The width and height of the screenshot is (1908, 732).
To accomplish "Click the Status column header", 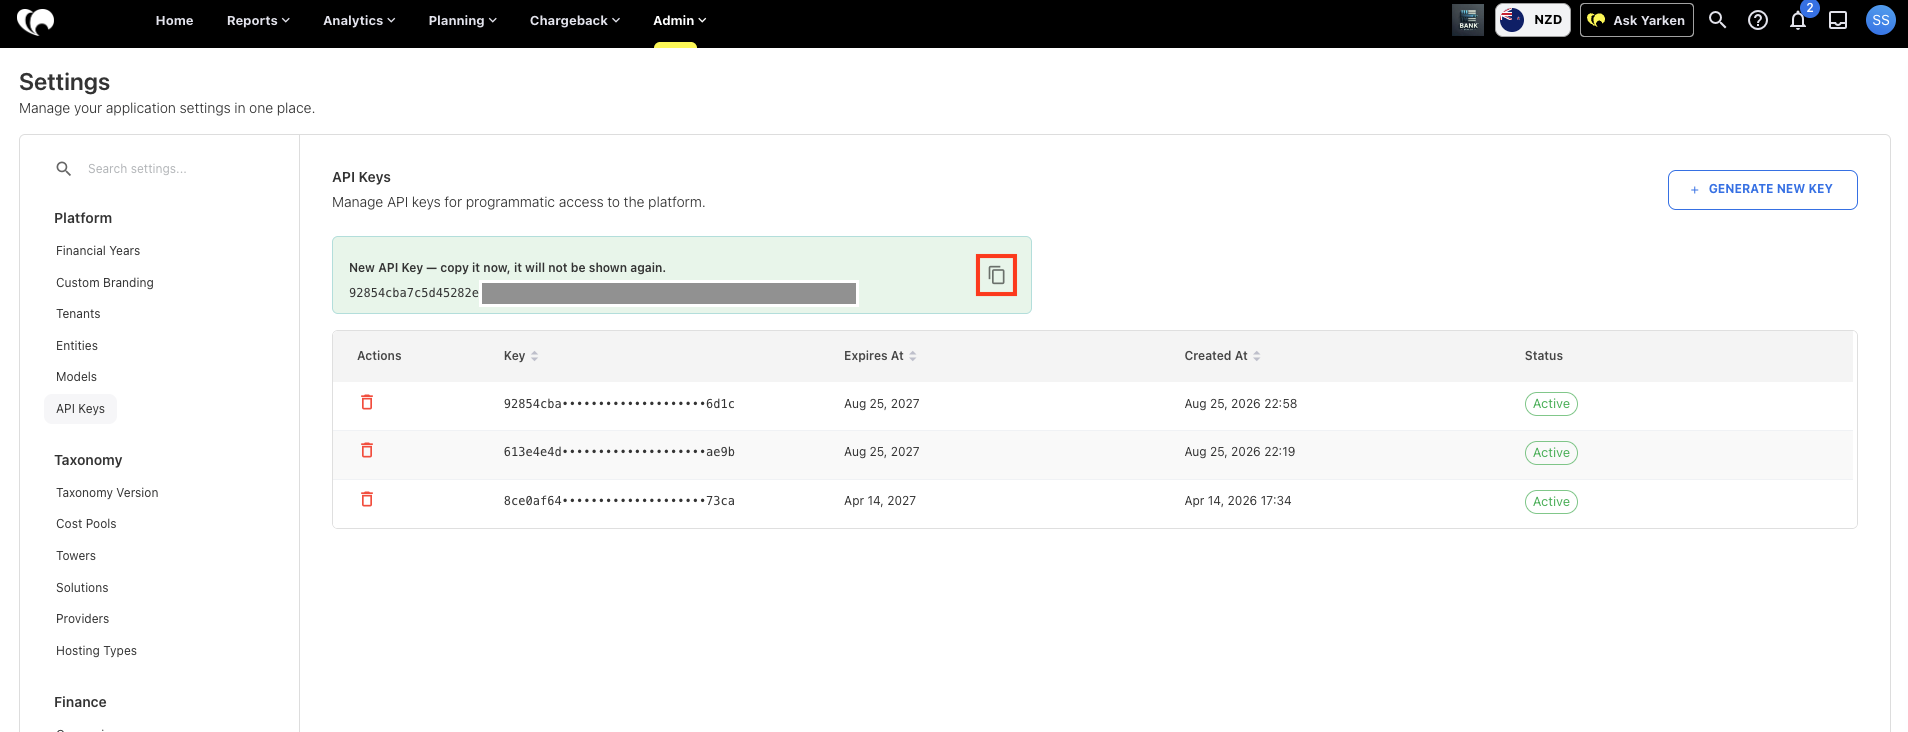I will [1543, 356].
